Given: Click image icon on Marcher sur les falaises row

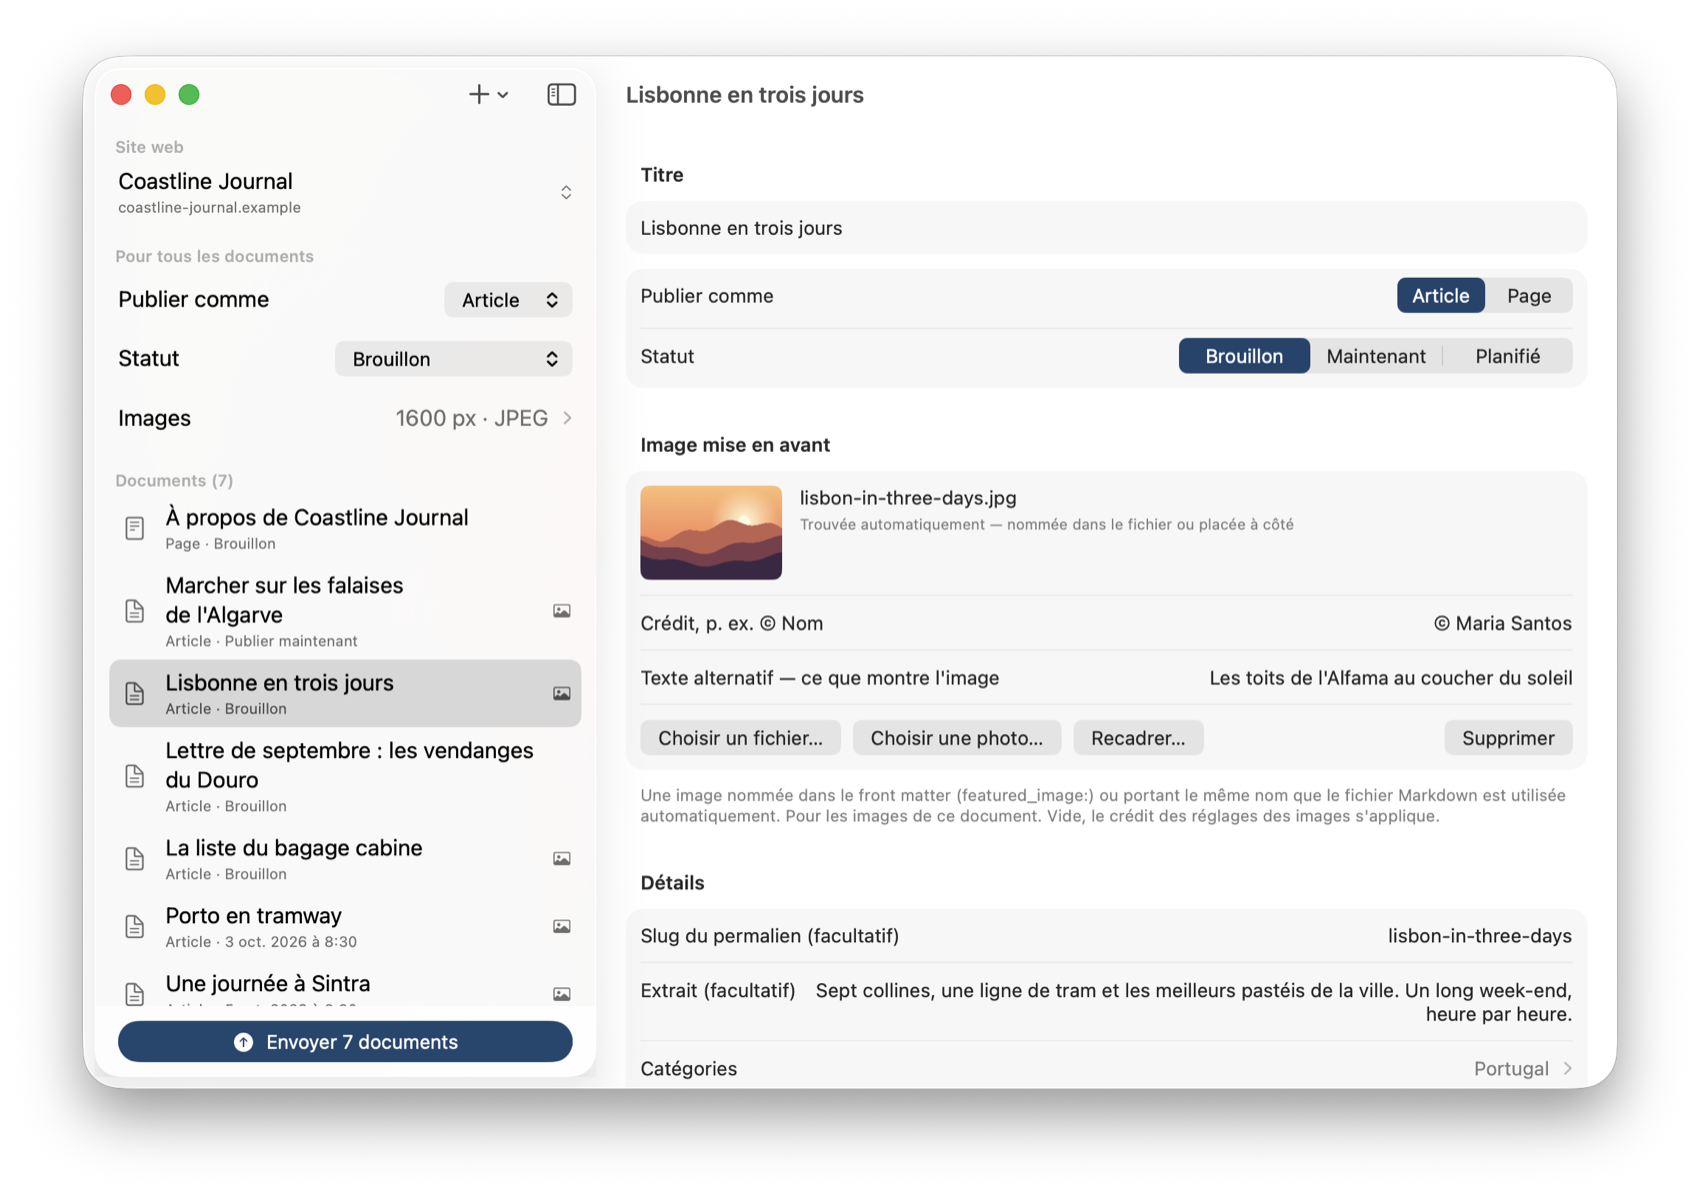Looking at the screenshot, I should click(x=562, y=611).
